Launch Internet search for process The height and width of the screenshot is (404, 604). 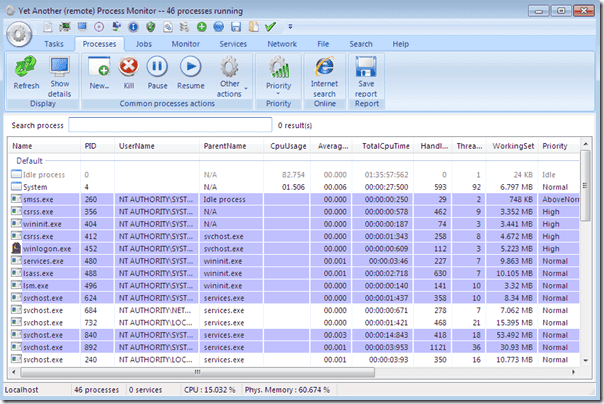coord(324,77)
